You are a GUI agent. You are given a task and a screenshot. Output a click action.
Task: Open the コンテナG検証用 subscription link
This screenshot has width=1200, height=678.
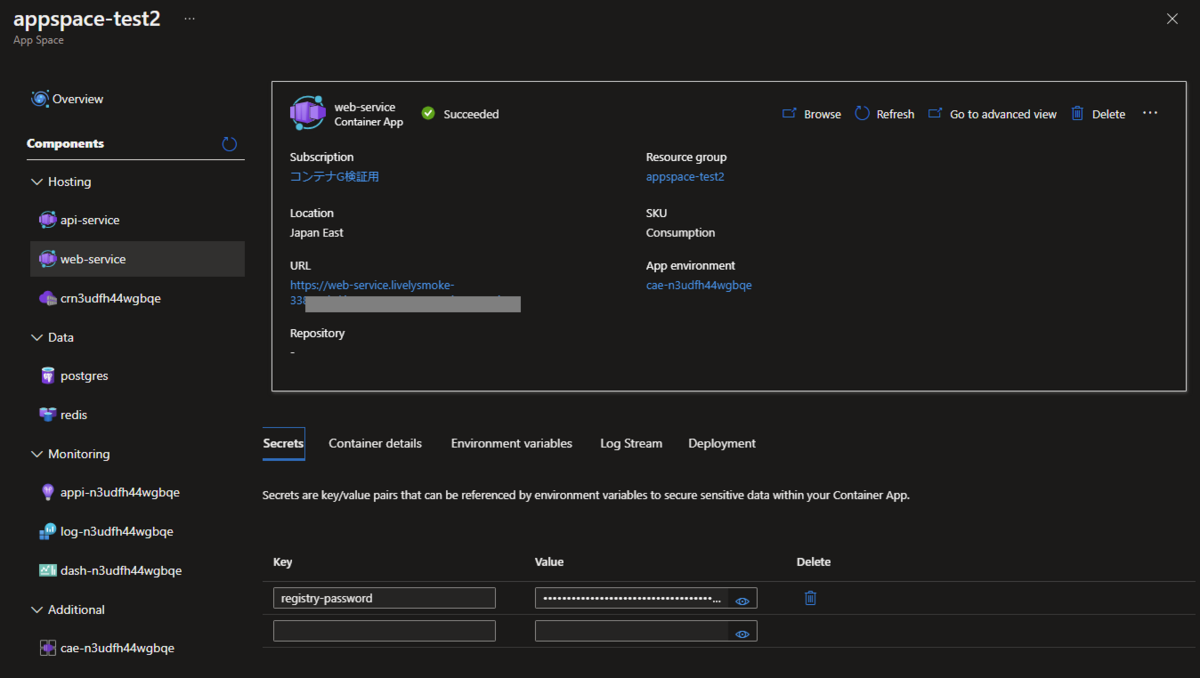click(x=334, y=177)
